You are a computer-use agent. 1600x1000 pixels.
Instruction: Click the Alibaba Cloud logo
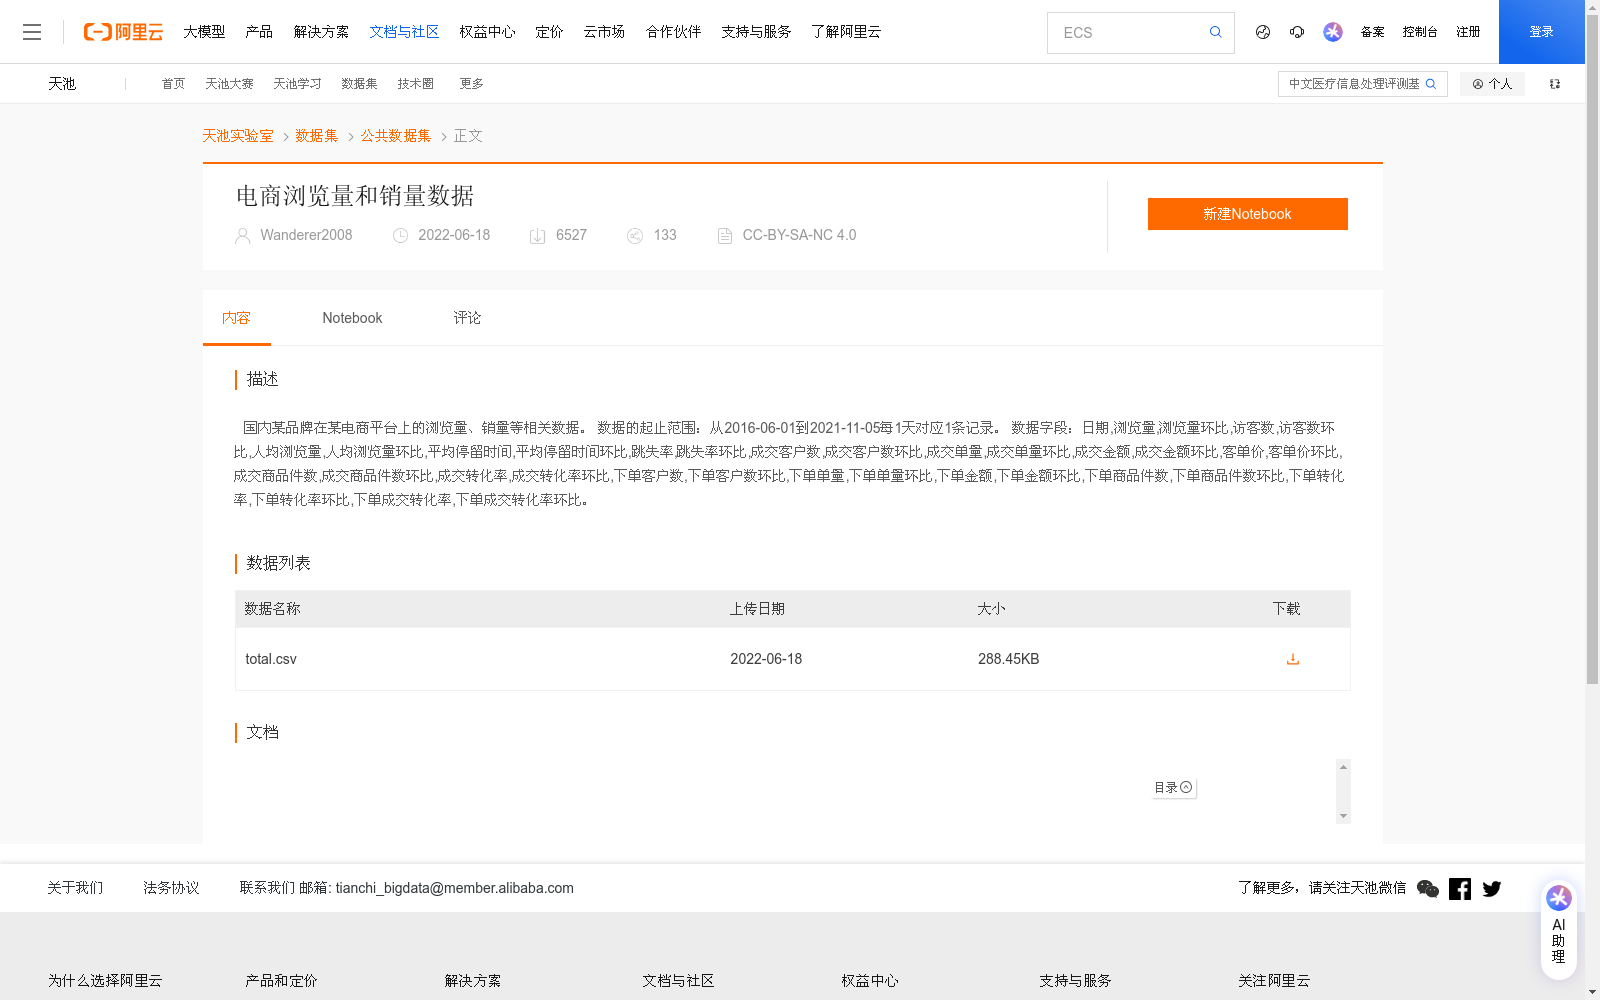coord(123,32)
